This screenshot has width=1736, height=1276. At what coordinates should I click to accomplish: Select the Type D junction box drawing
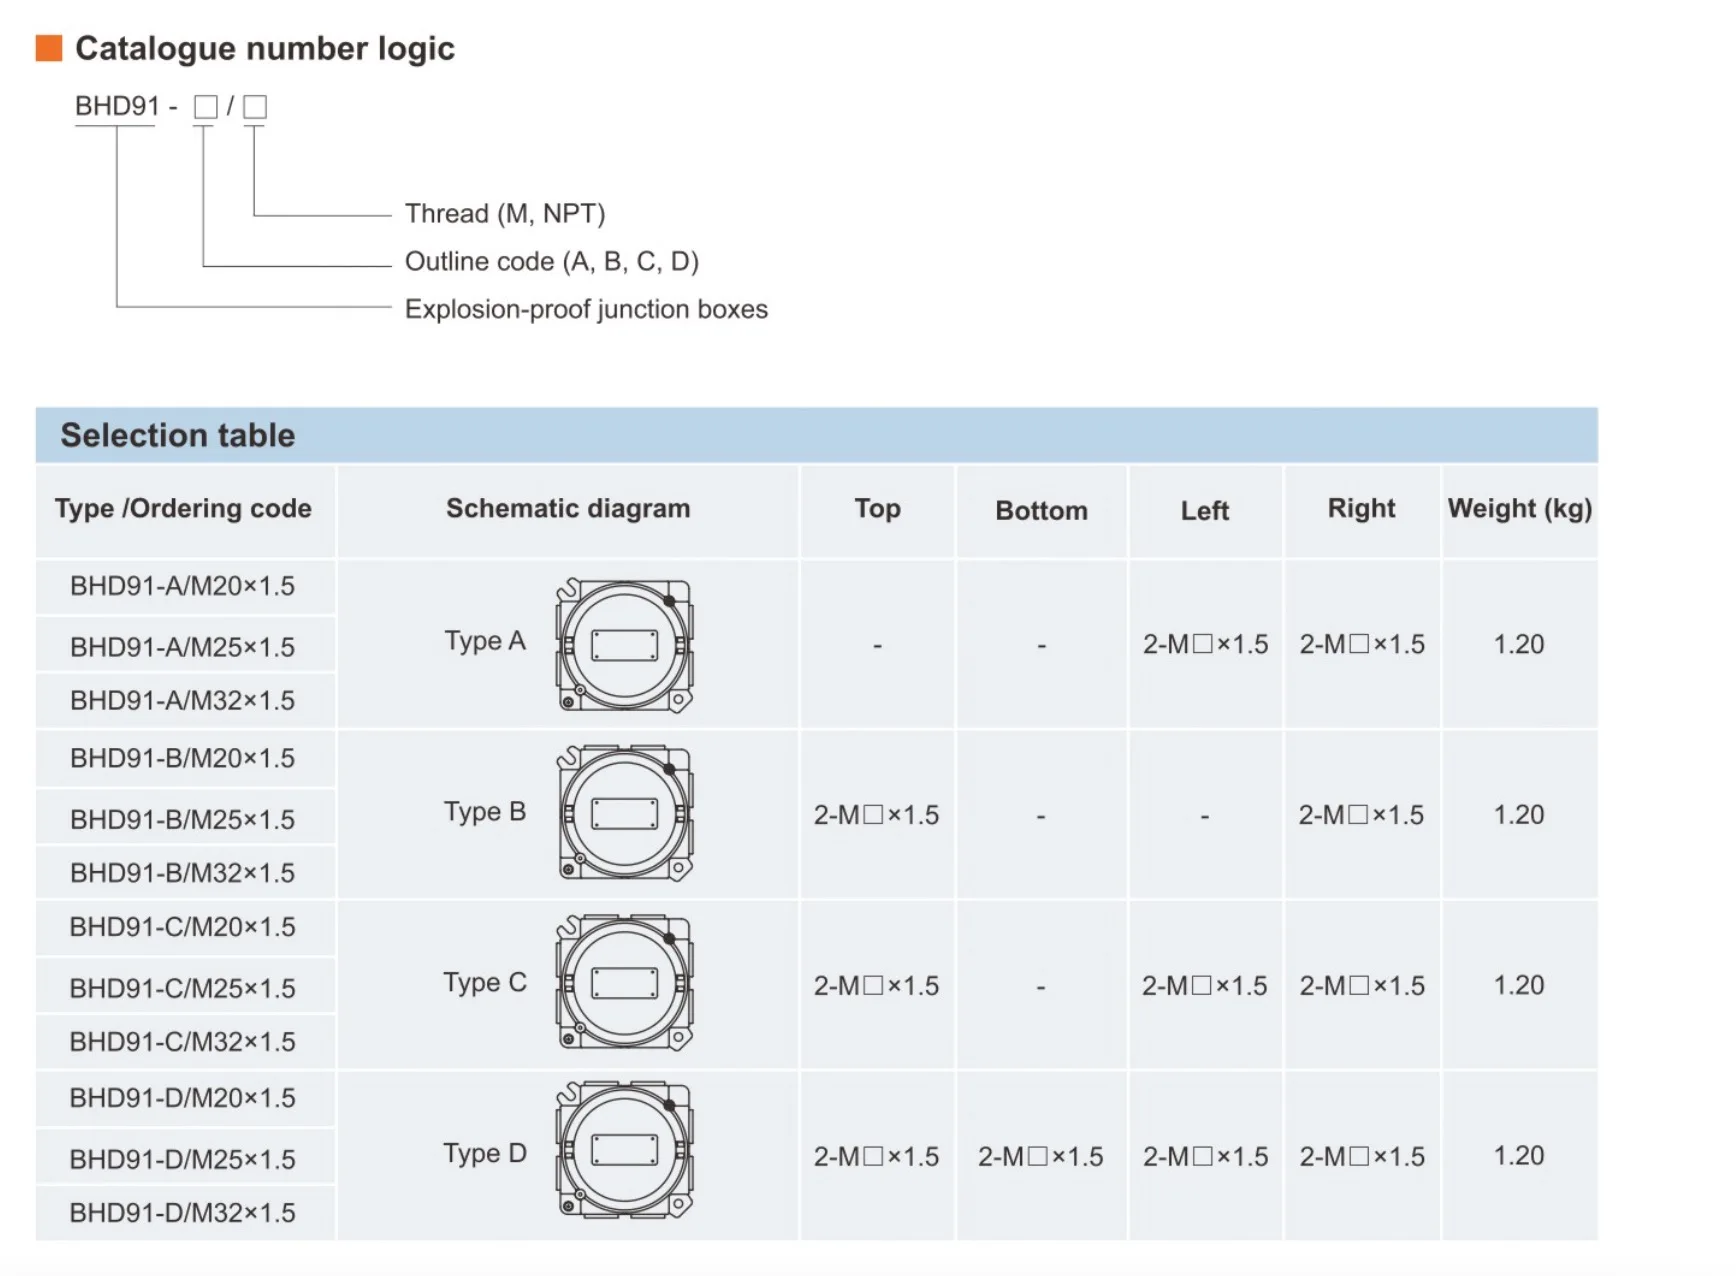[624, 1151]
